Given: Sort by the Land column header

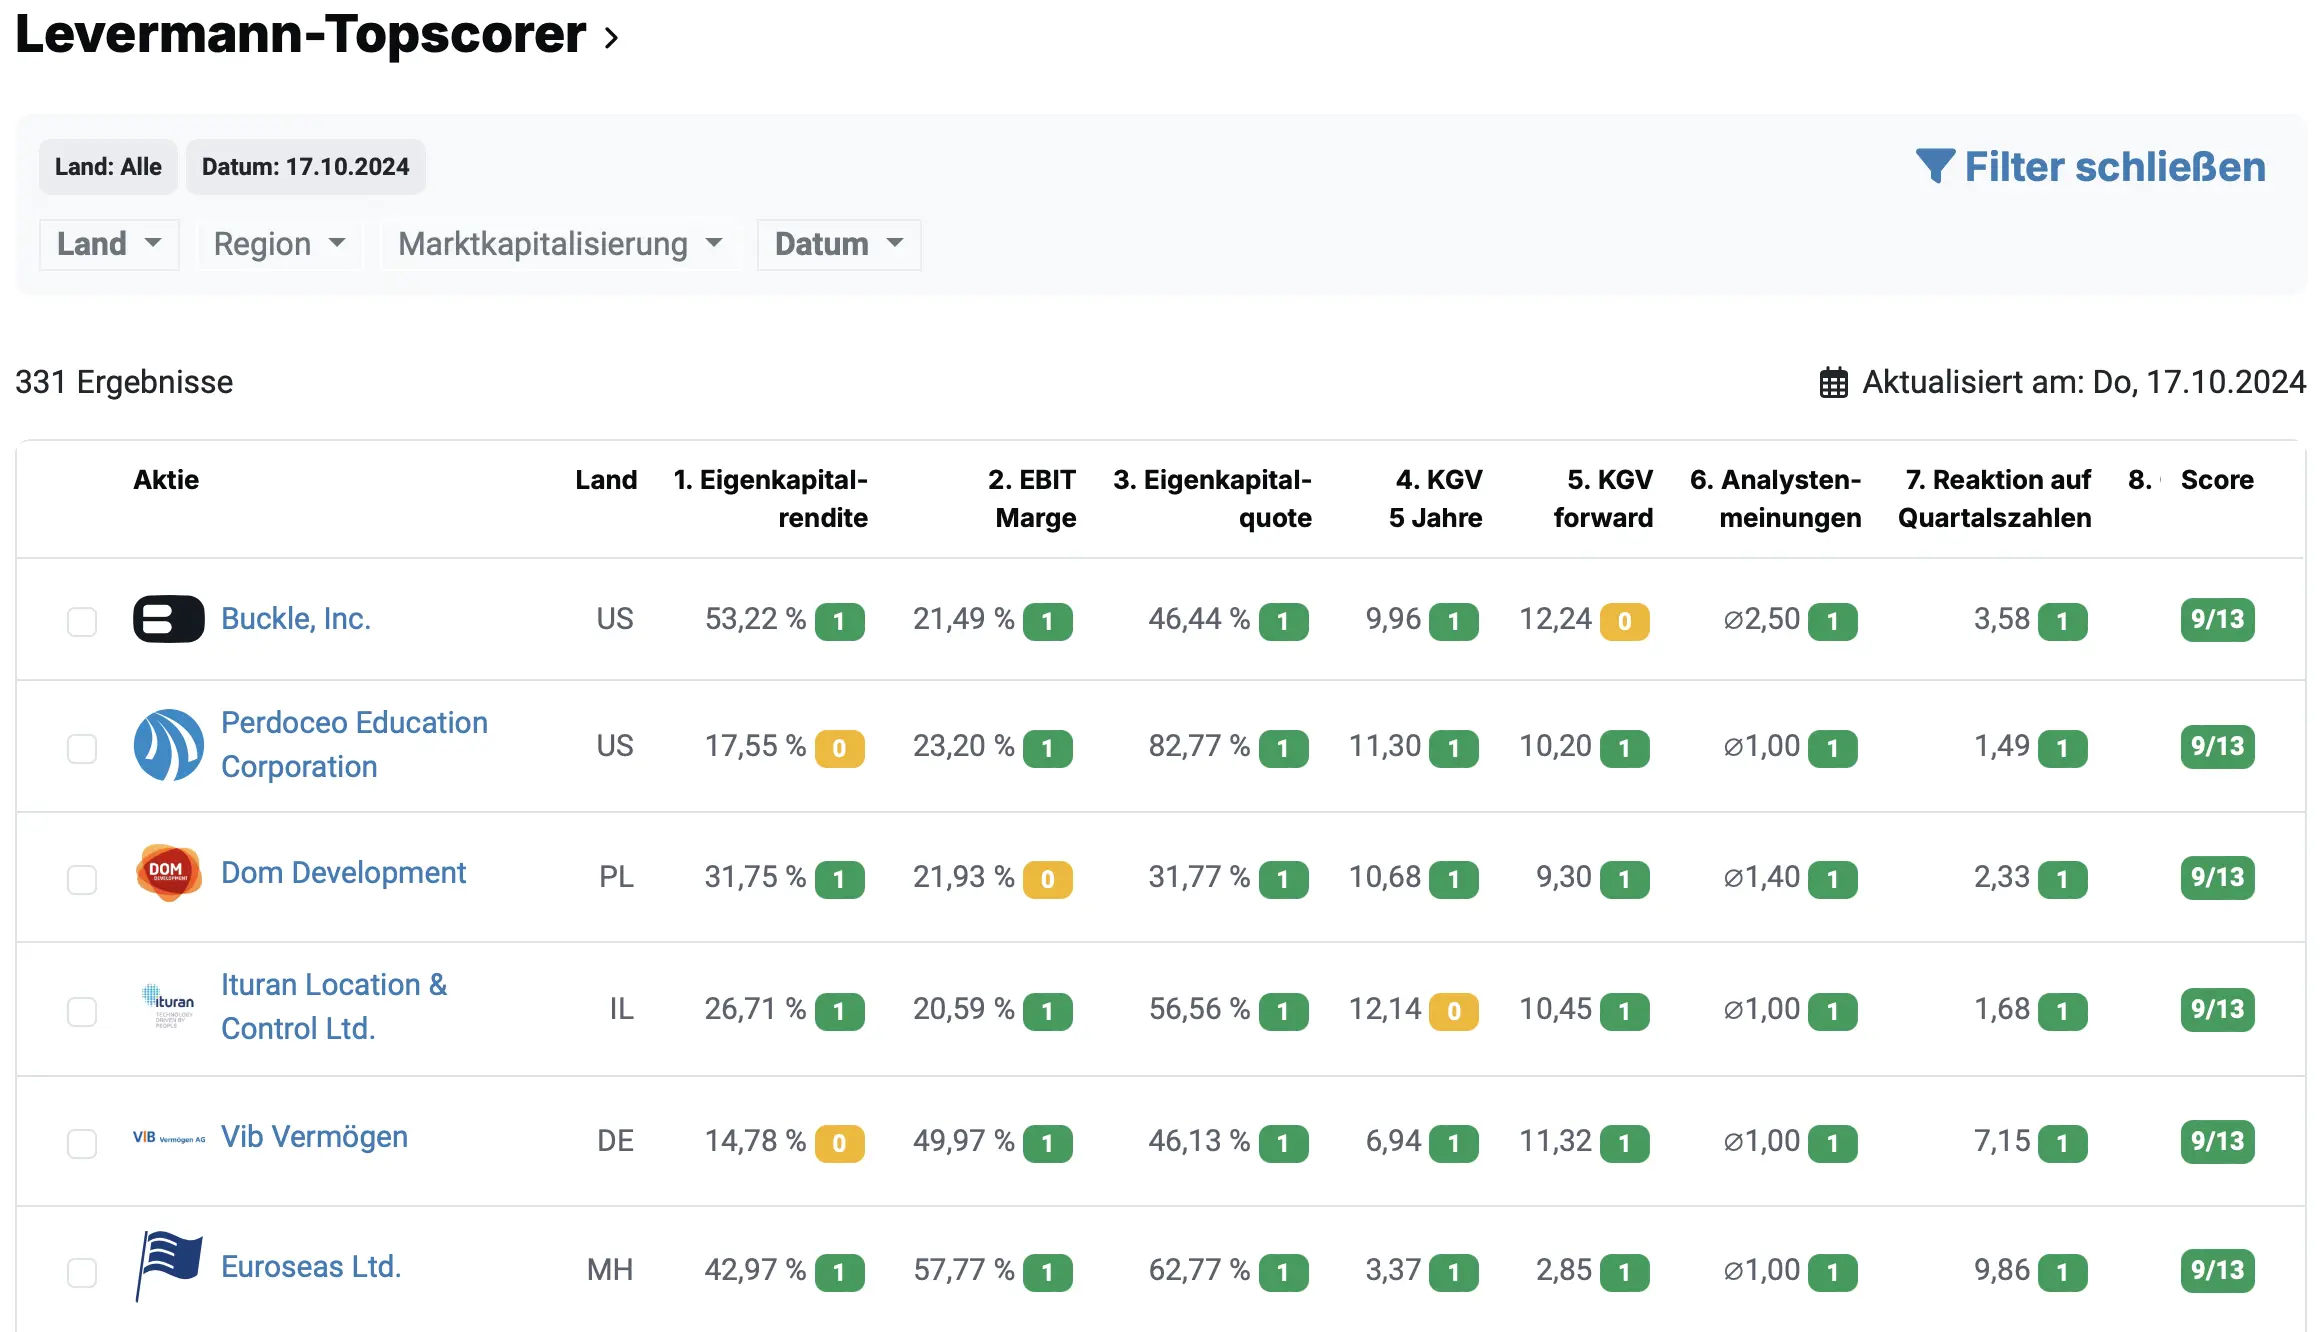Looking at the screenshot, I should (606, 480).
